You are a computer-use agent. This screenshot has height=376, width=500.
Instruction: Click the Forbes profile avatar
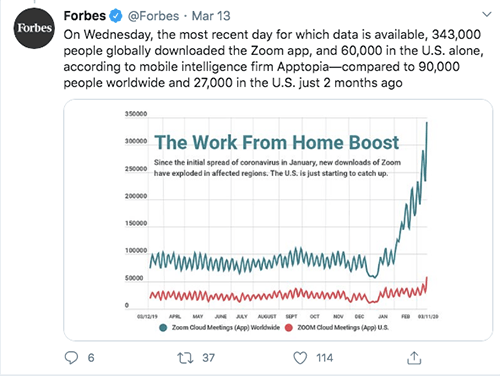(x=34, y=28)
